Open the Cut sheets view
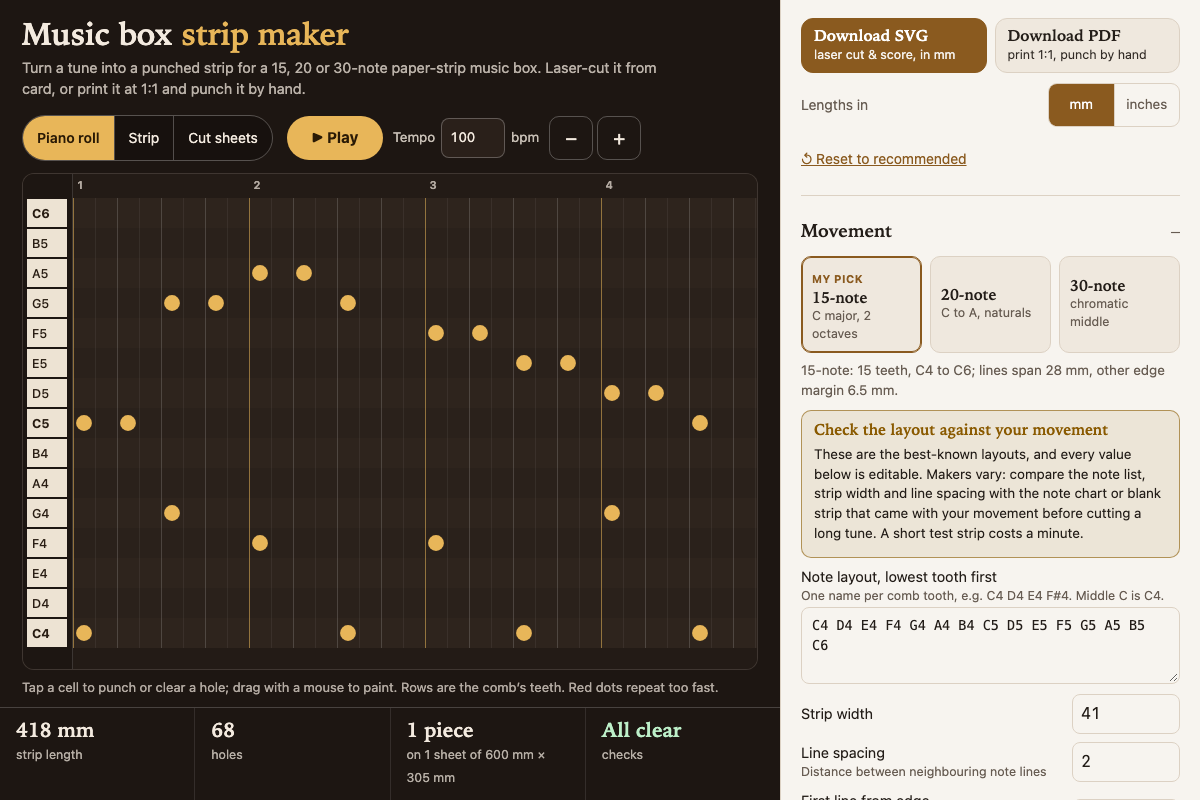Screen dimensions: 1200x800 click(223, 138)
